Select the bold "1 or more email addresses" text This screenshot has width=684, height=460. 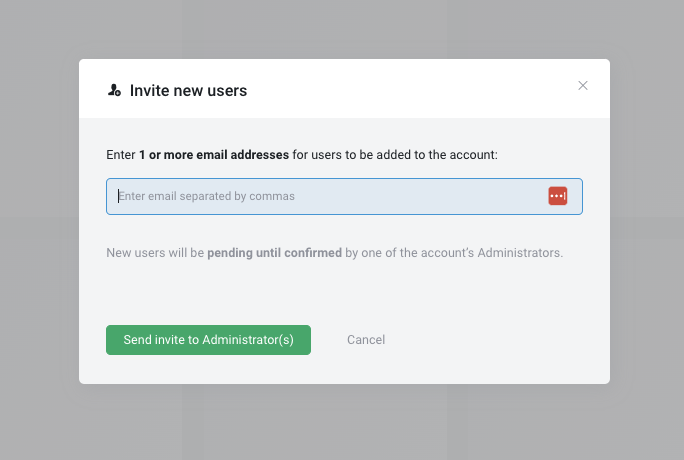point(214,155)
